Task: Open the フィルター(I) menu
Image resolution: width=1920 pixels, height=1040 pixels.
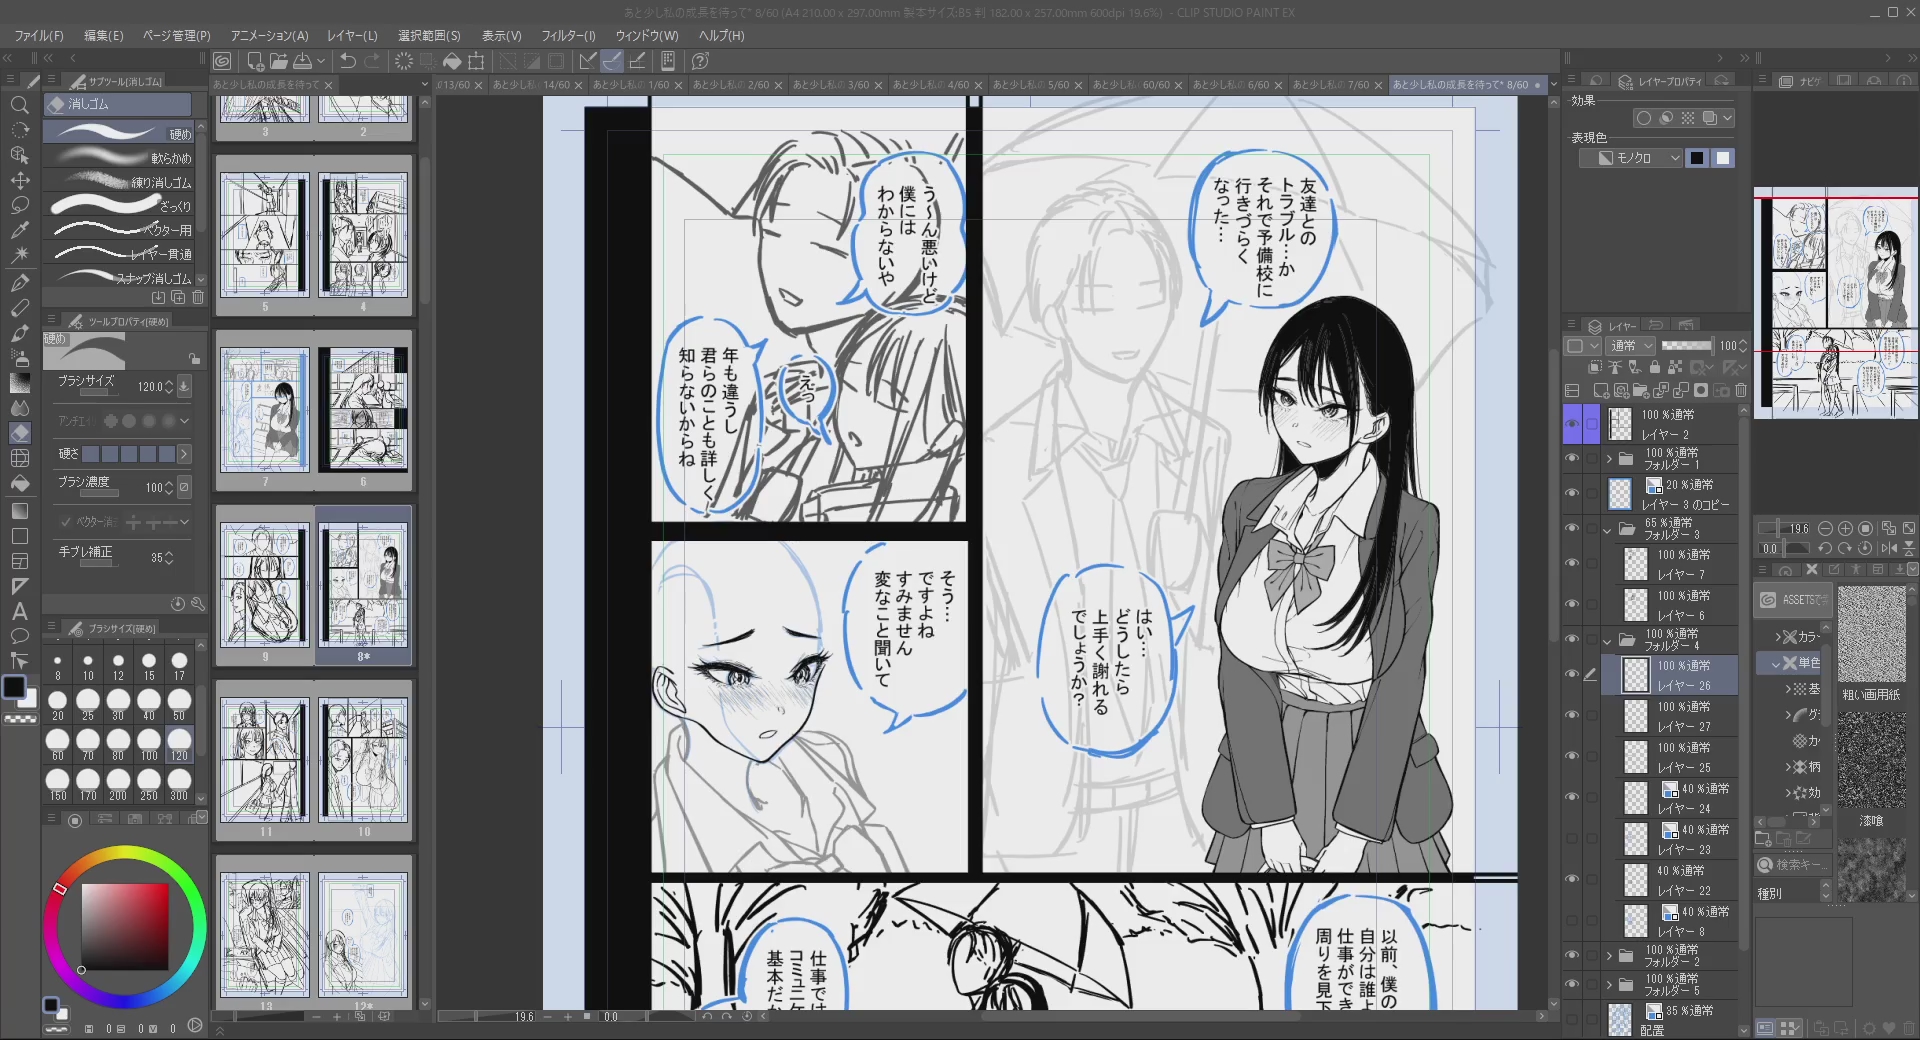Action: [x=567, y=35]
